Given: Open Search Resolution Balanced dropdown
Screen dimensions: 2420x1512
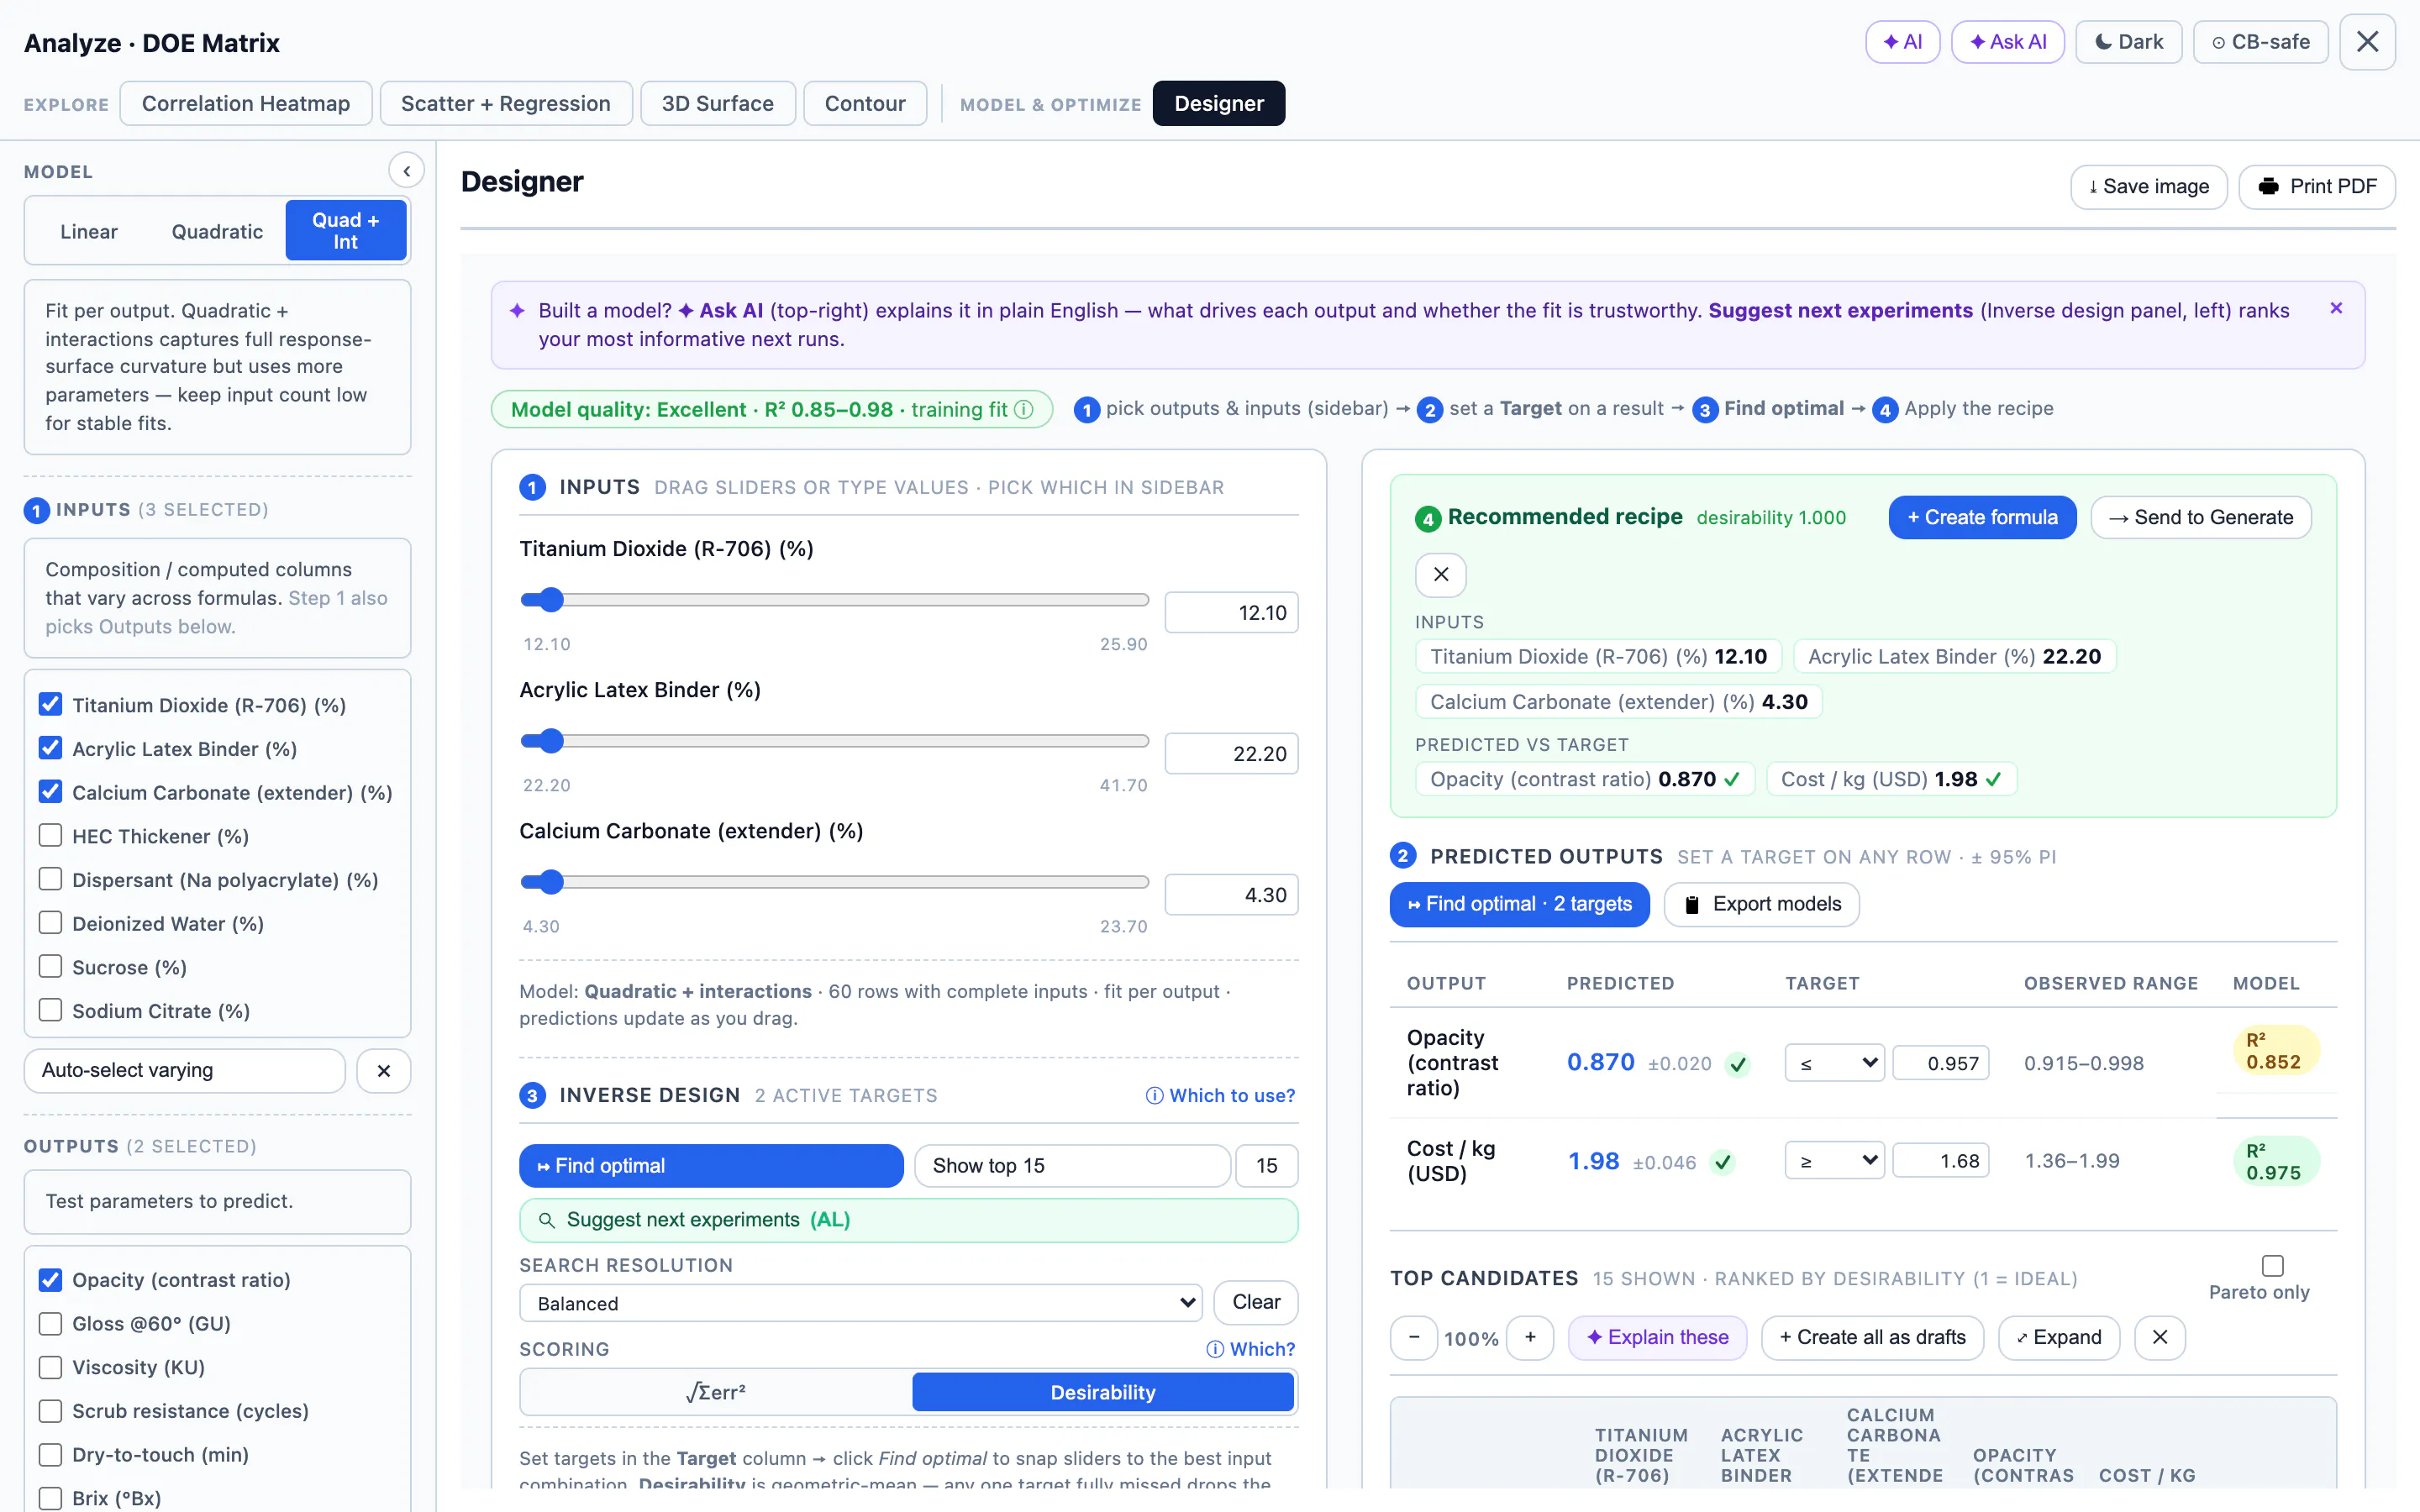Looking at the screenshot, I should click(860, 1303).
